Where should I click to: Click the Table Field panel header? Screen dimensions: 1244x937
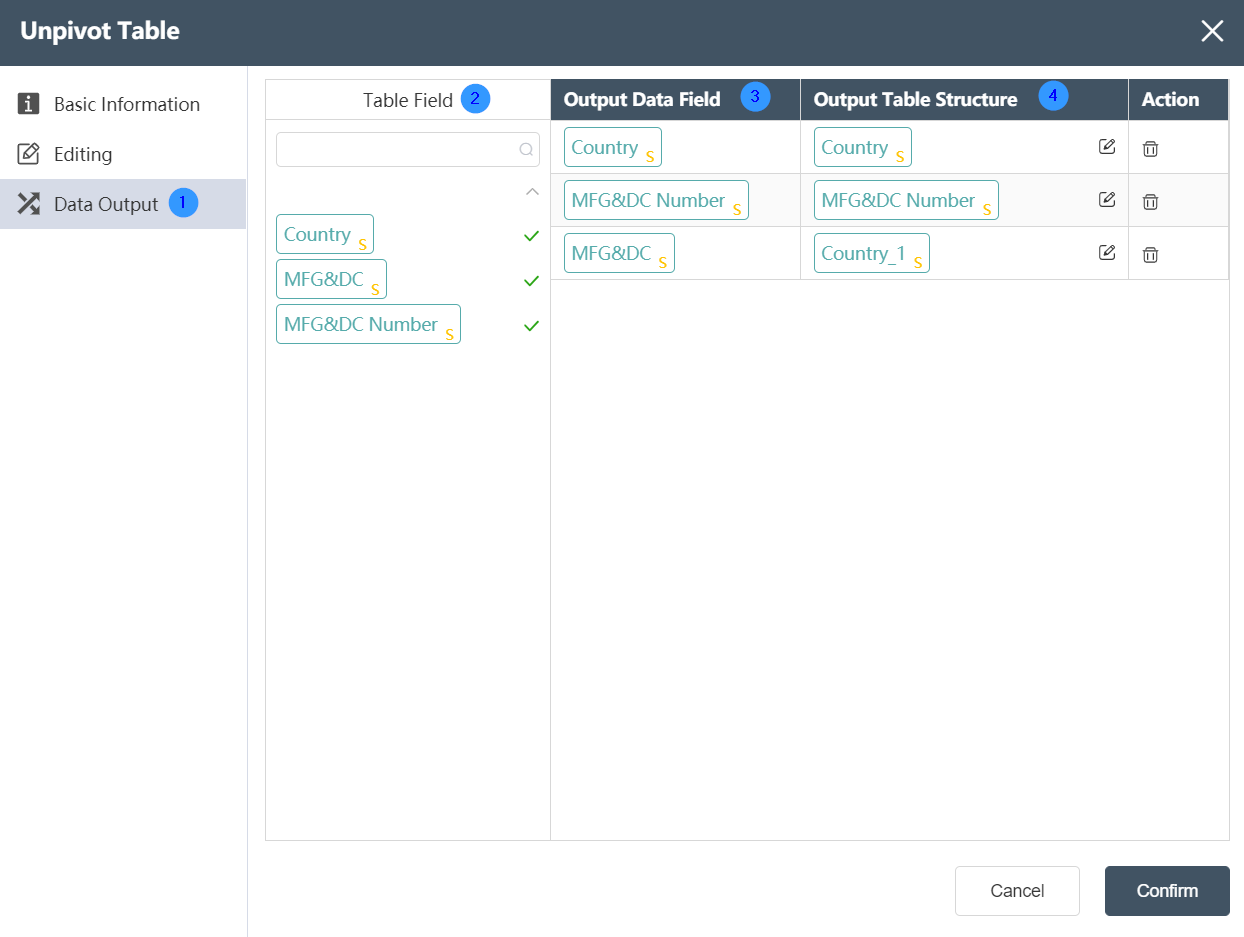click(408, 100)
